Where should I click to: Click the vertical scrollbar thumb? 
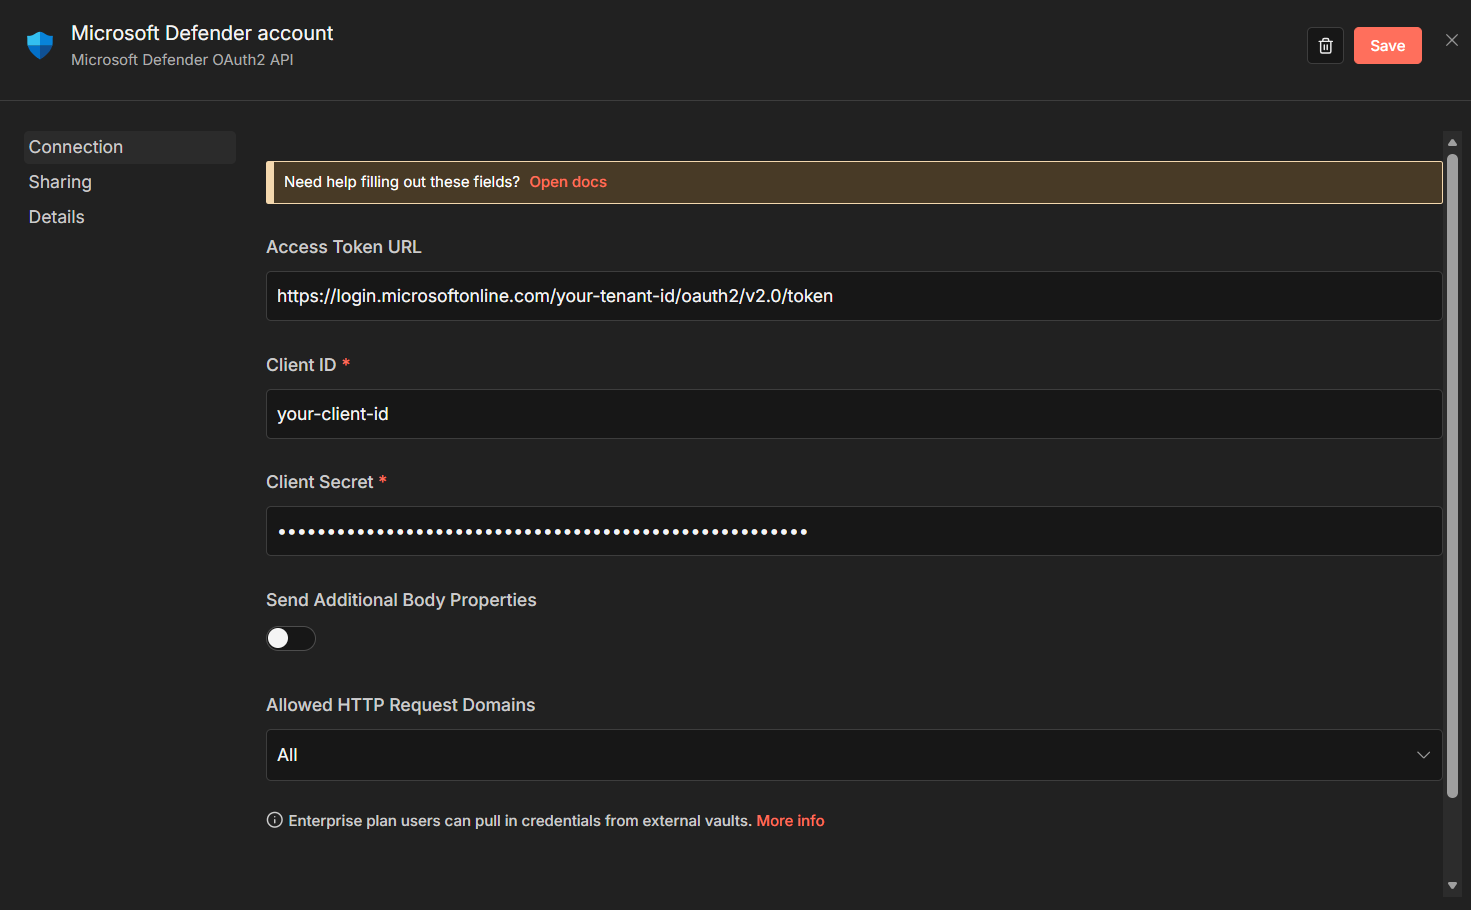point(1452,475)
